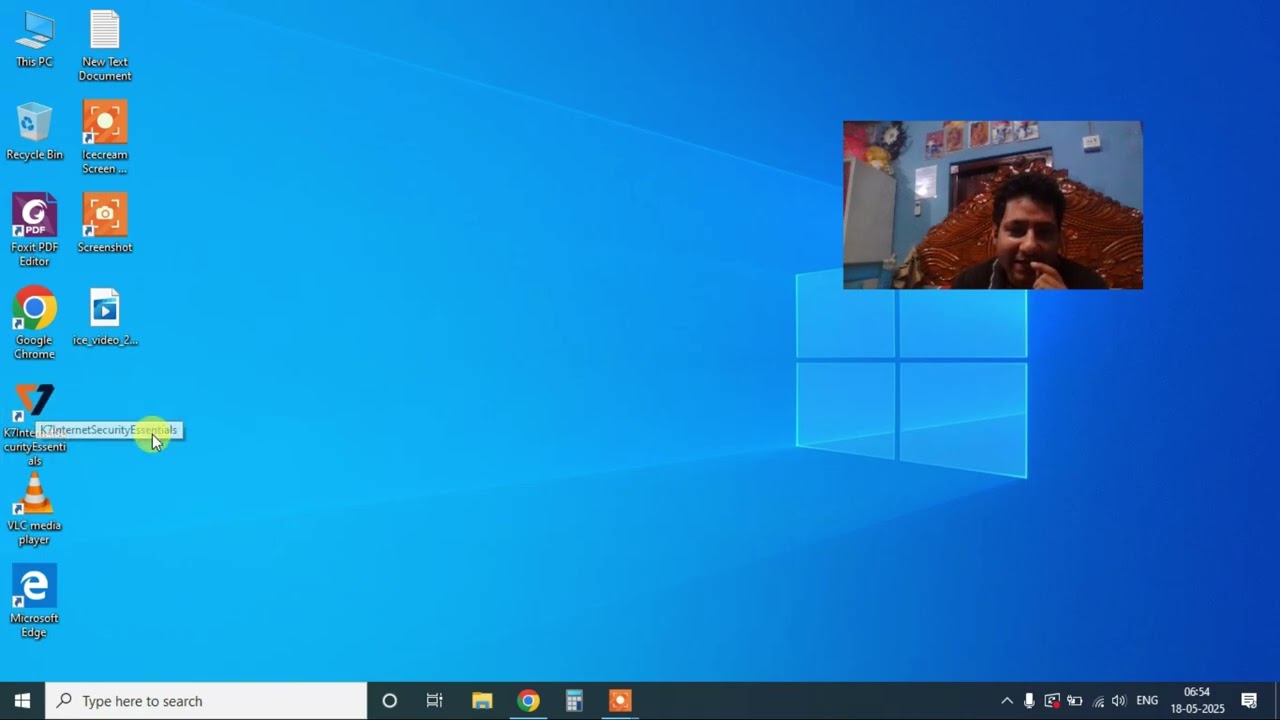Select the Foxit PDF Editor shortcut

[x=34, y=230]
